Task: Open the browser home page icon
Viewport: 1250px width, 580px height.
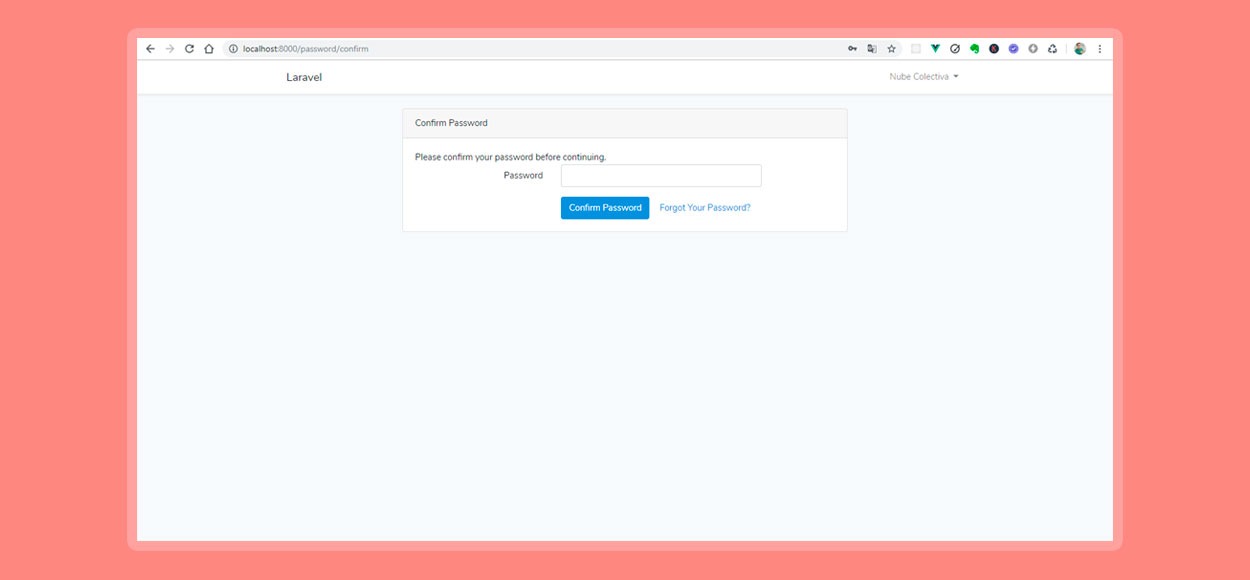Action: pos(209,49)
